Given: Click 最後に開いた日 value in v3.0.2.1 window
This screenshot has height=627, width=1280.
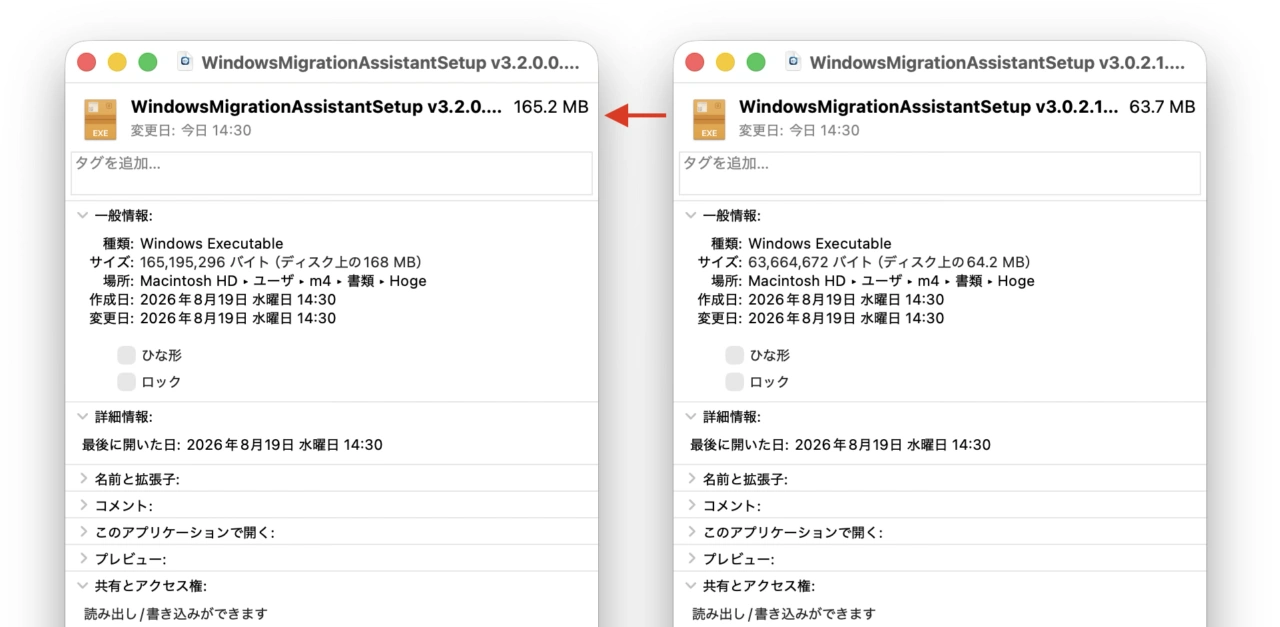Looking at the screenshot, I should click(x=892, y=445).
